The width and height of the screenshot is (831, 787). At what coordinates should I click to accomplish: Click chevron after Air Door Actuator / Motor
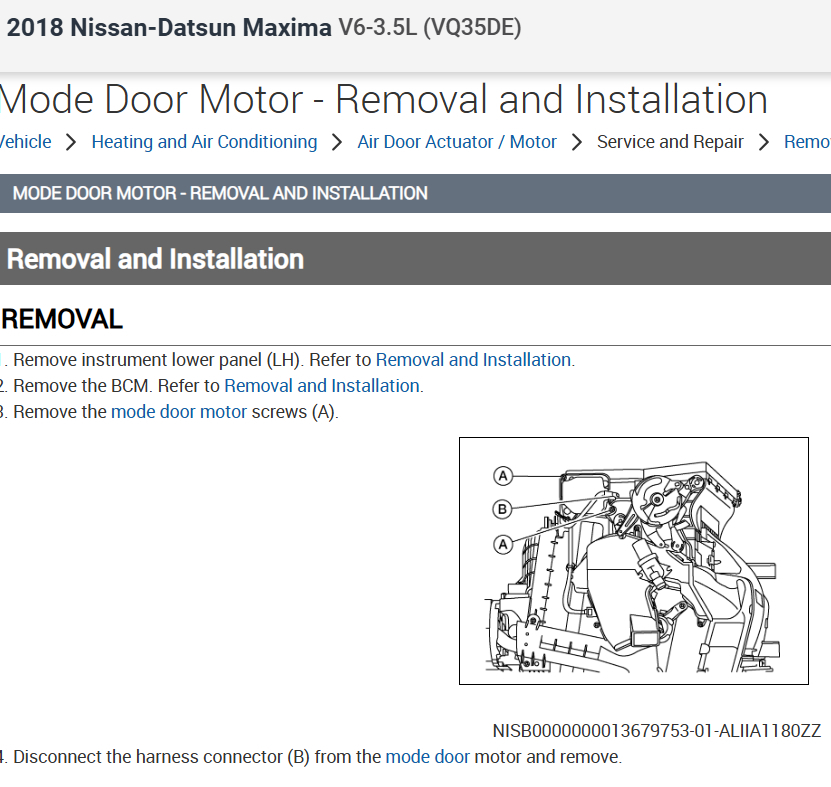(577, 142)
